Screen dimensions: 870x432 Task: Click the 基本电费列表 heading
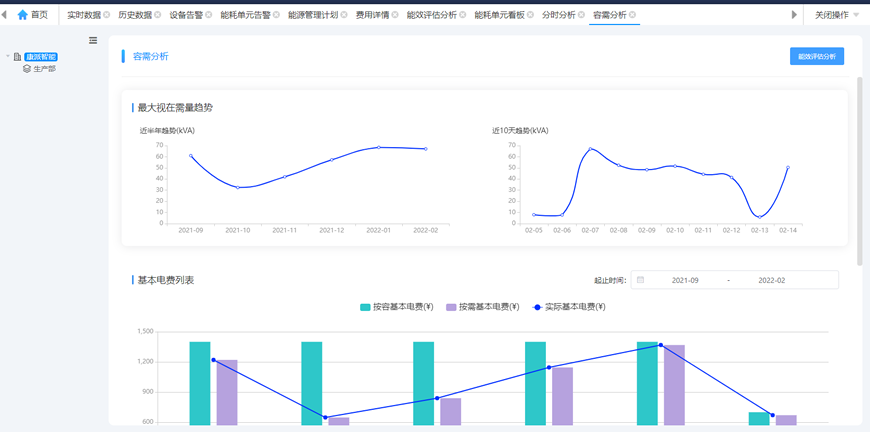pyautogui.click(x=166, y=280)
